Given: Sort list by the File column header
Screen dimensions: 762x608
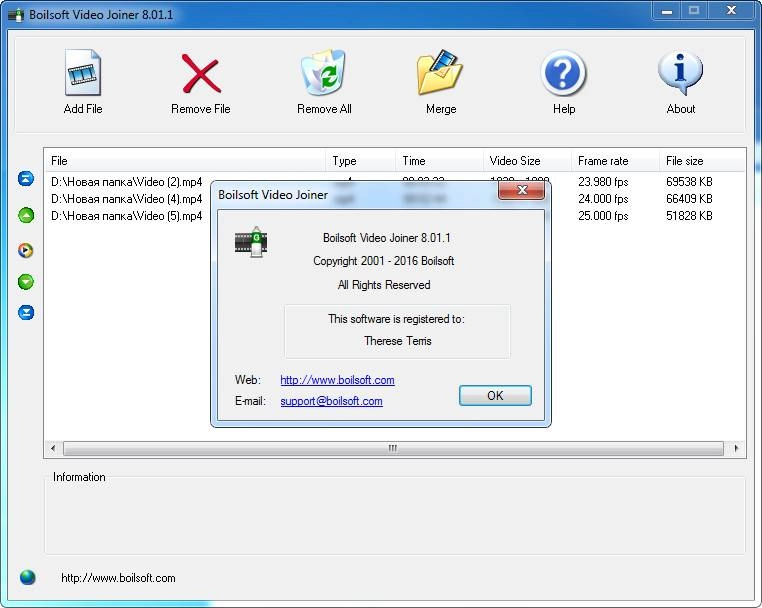Looking at the screenshot, I should pos(186,161).
